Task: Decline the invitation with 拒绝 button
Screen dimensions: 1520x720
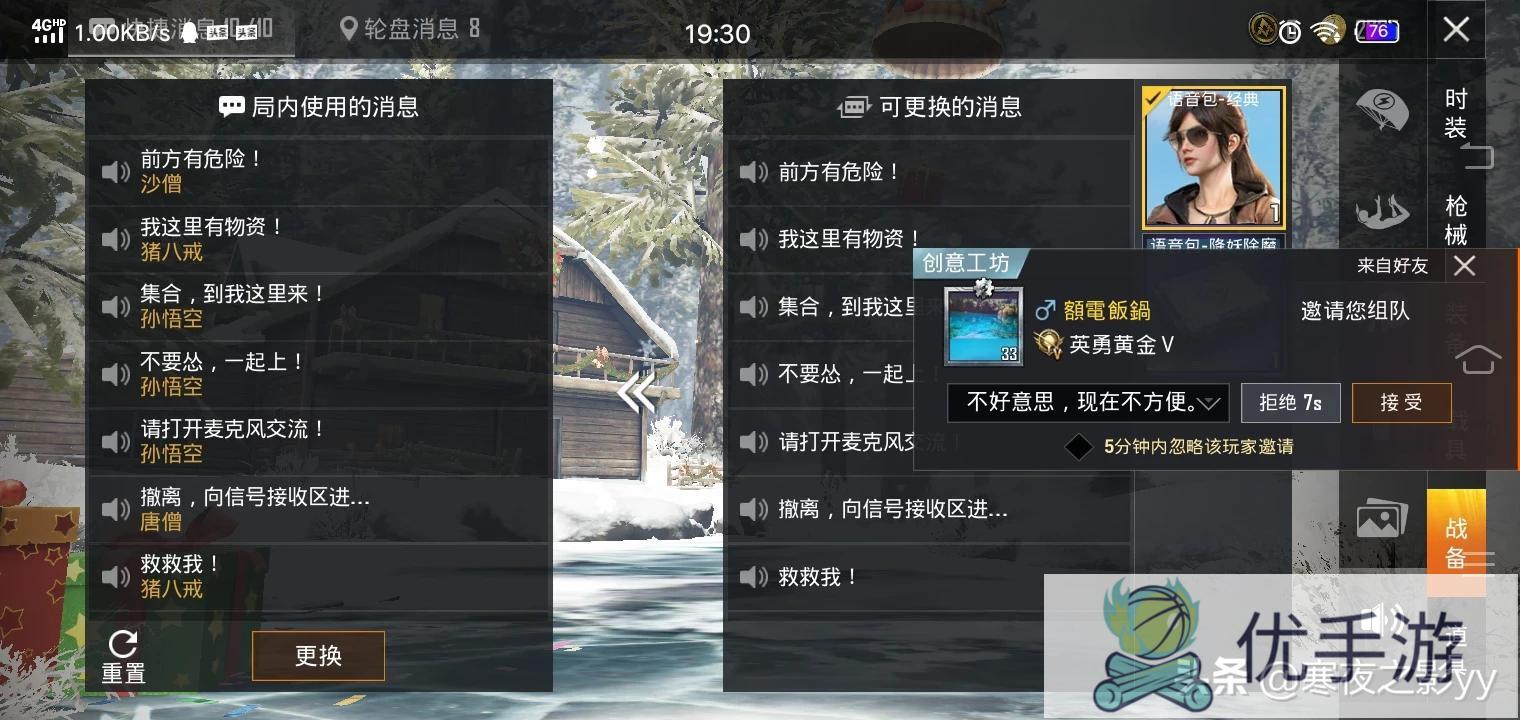Action: 1290,403
